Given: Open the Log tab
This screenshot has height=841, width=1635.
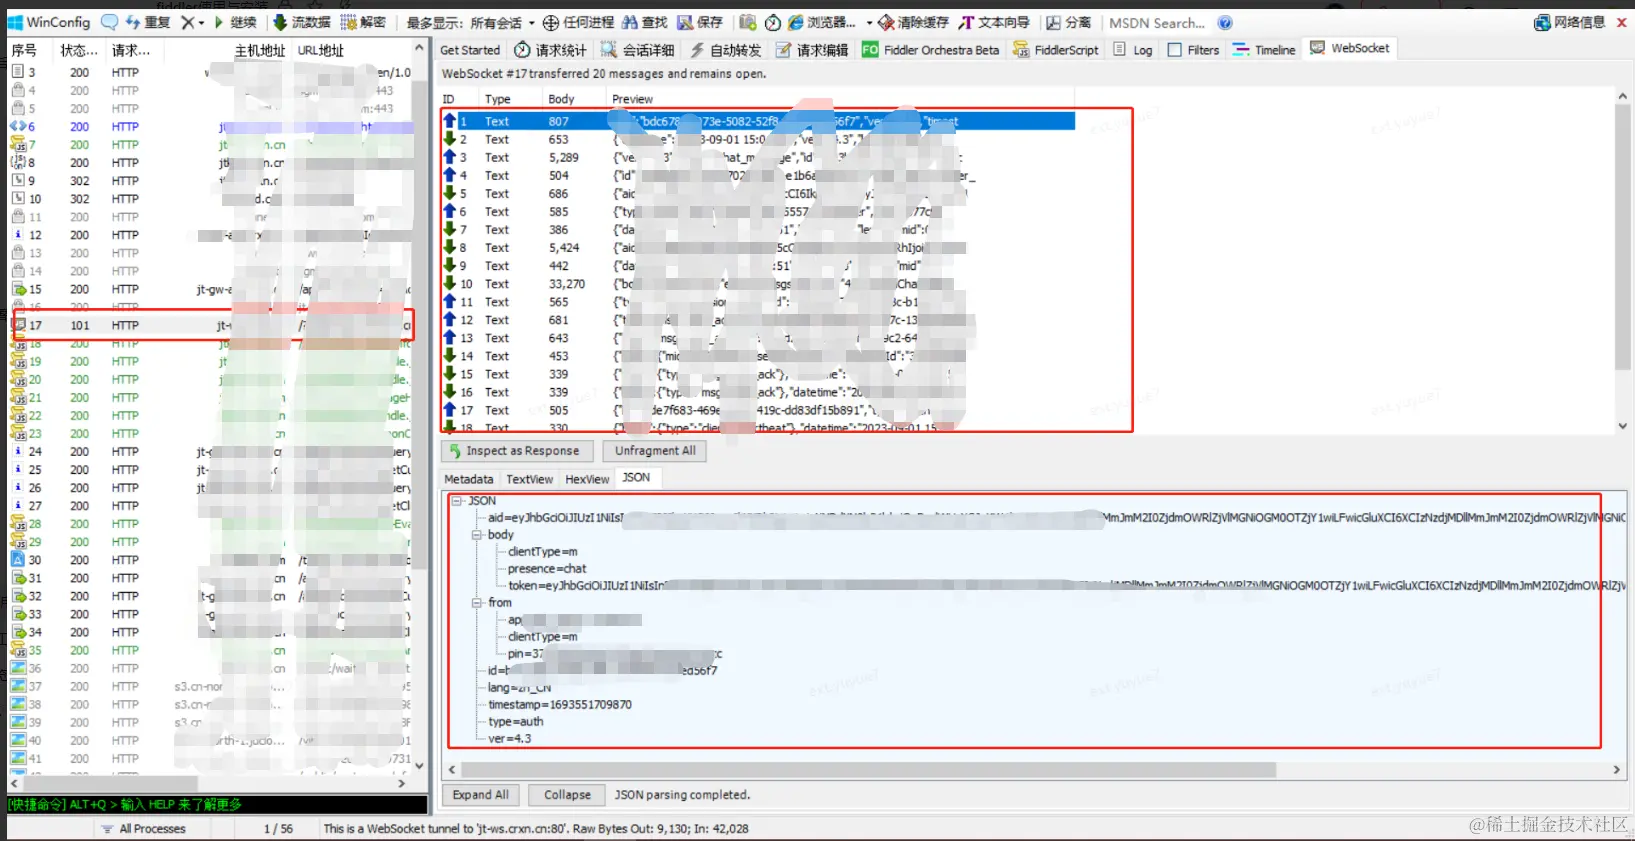Looking at the screenshot, I should pos(1133,50).
